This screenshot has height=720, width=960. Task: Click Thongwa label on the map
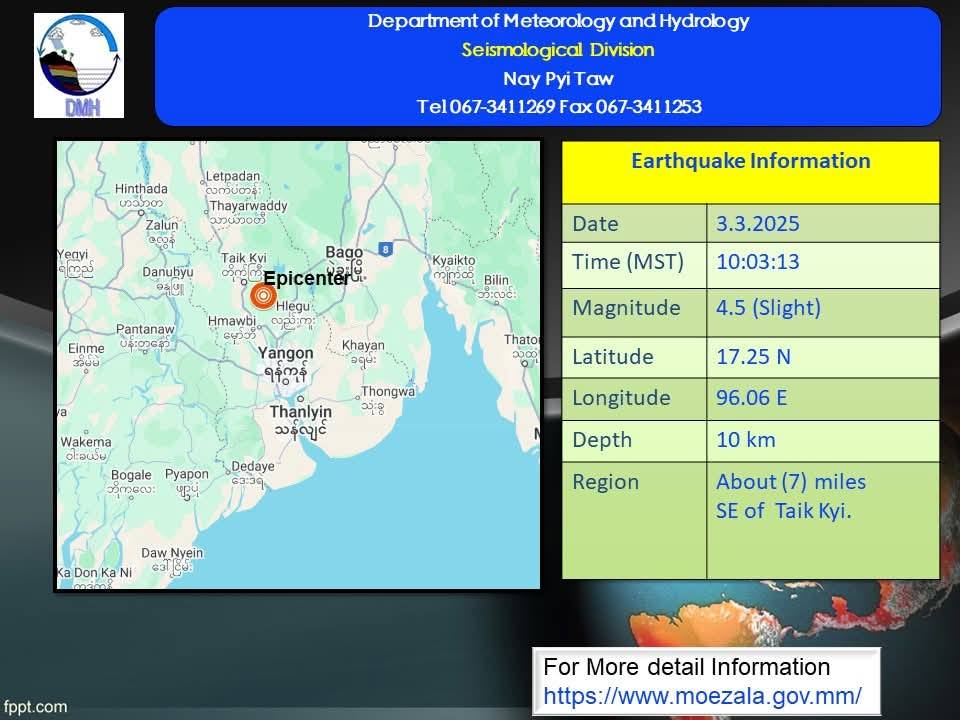[x=388, y=391]
